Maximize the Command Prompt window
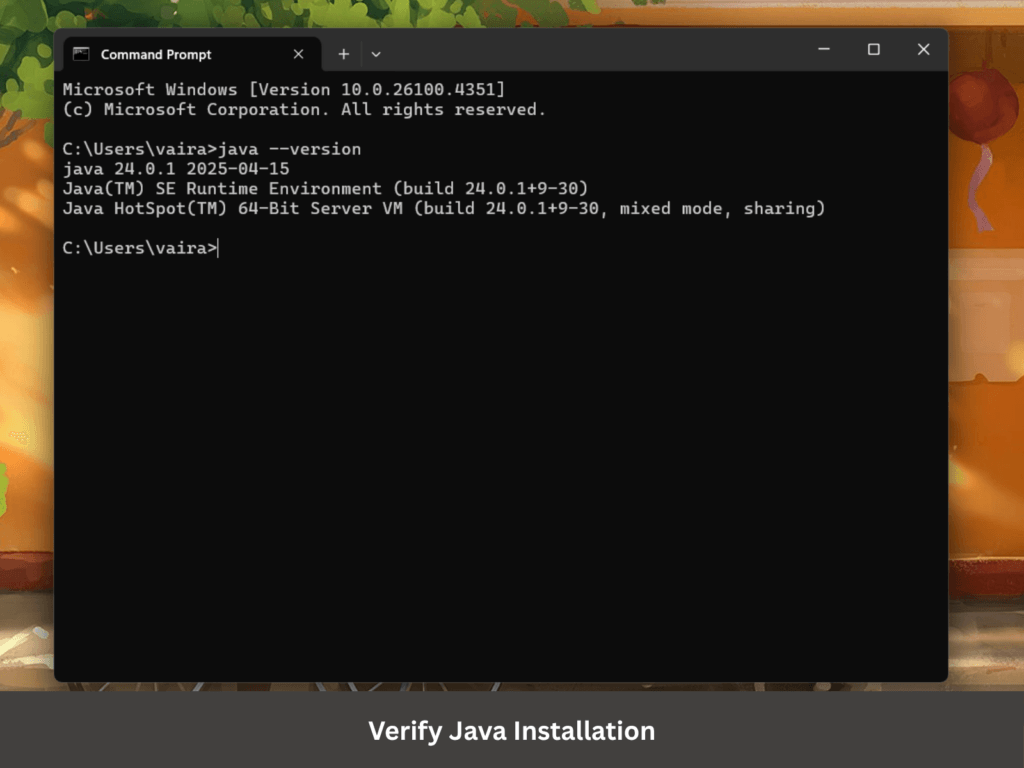 (873, 49)
